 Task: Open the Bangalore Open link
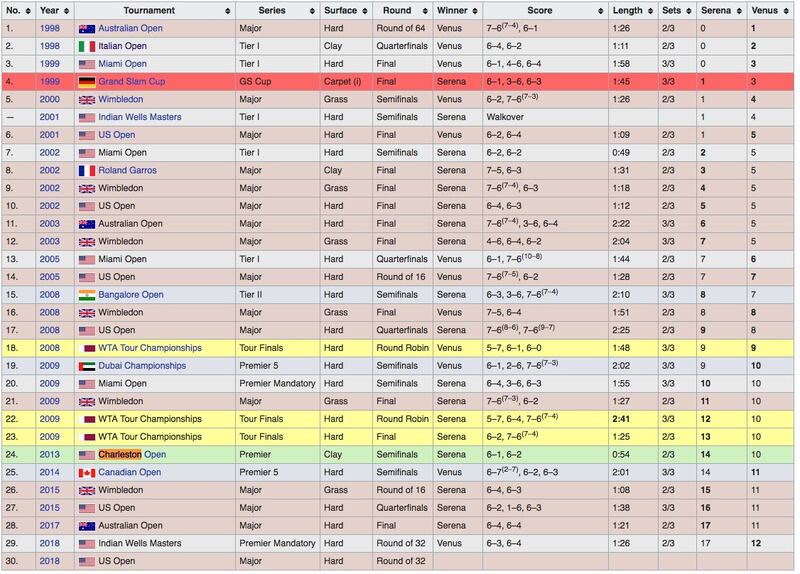131,295
